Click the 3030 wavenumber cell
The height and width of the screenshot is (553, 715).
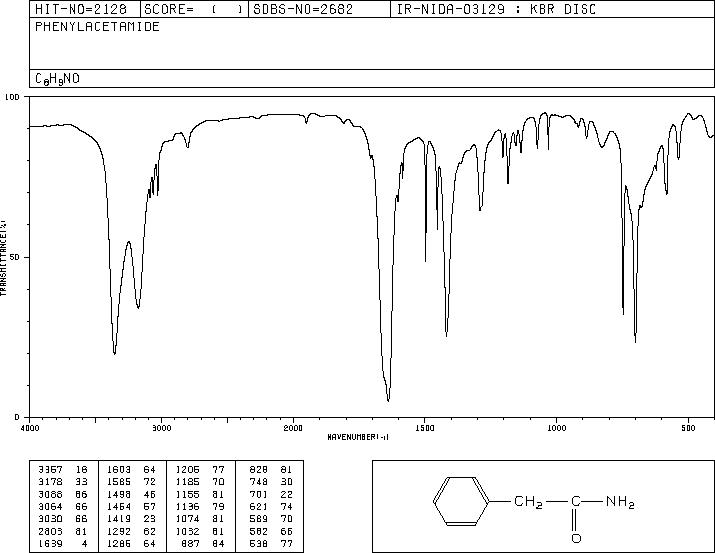[50, 519]
